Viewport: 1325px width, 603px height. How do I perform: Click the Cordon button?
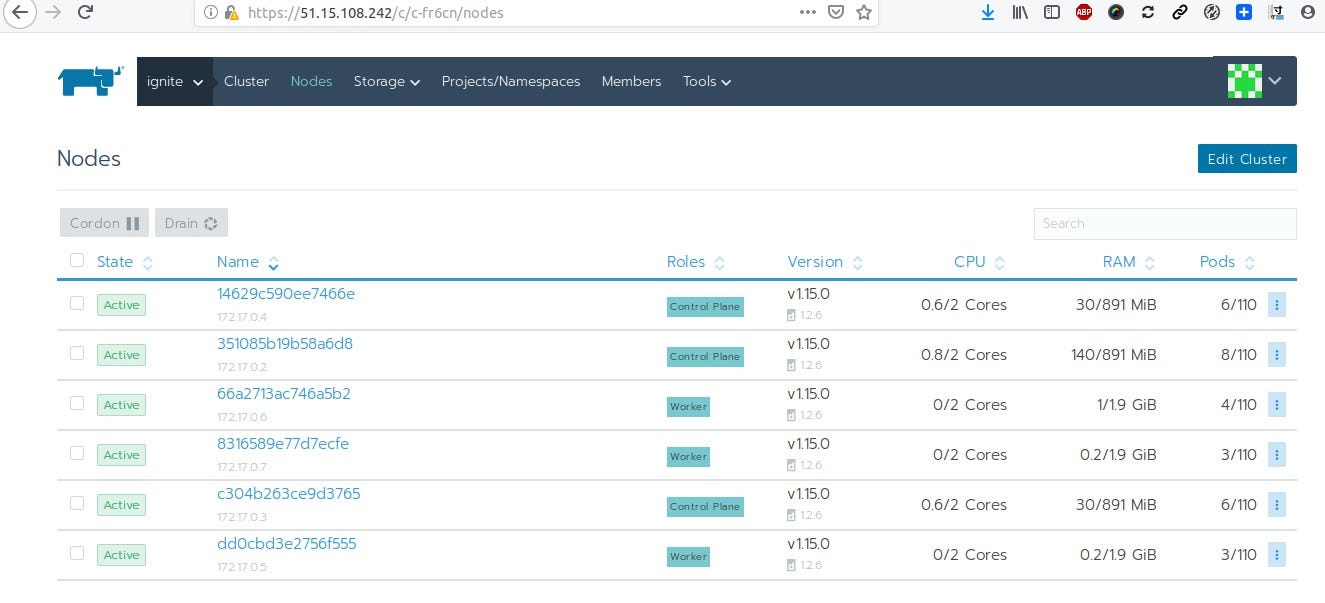click(104, 223)
